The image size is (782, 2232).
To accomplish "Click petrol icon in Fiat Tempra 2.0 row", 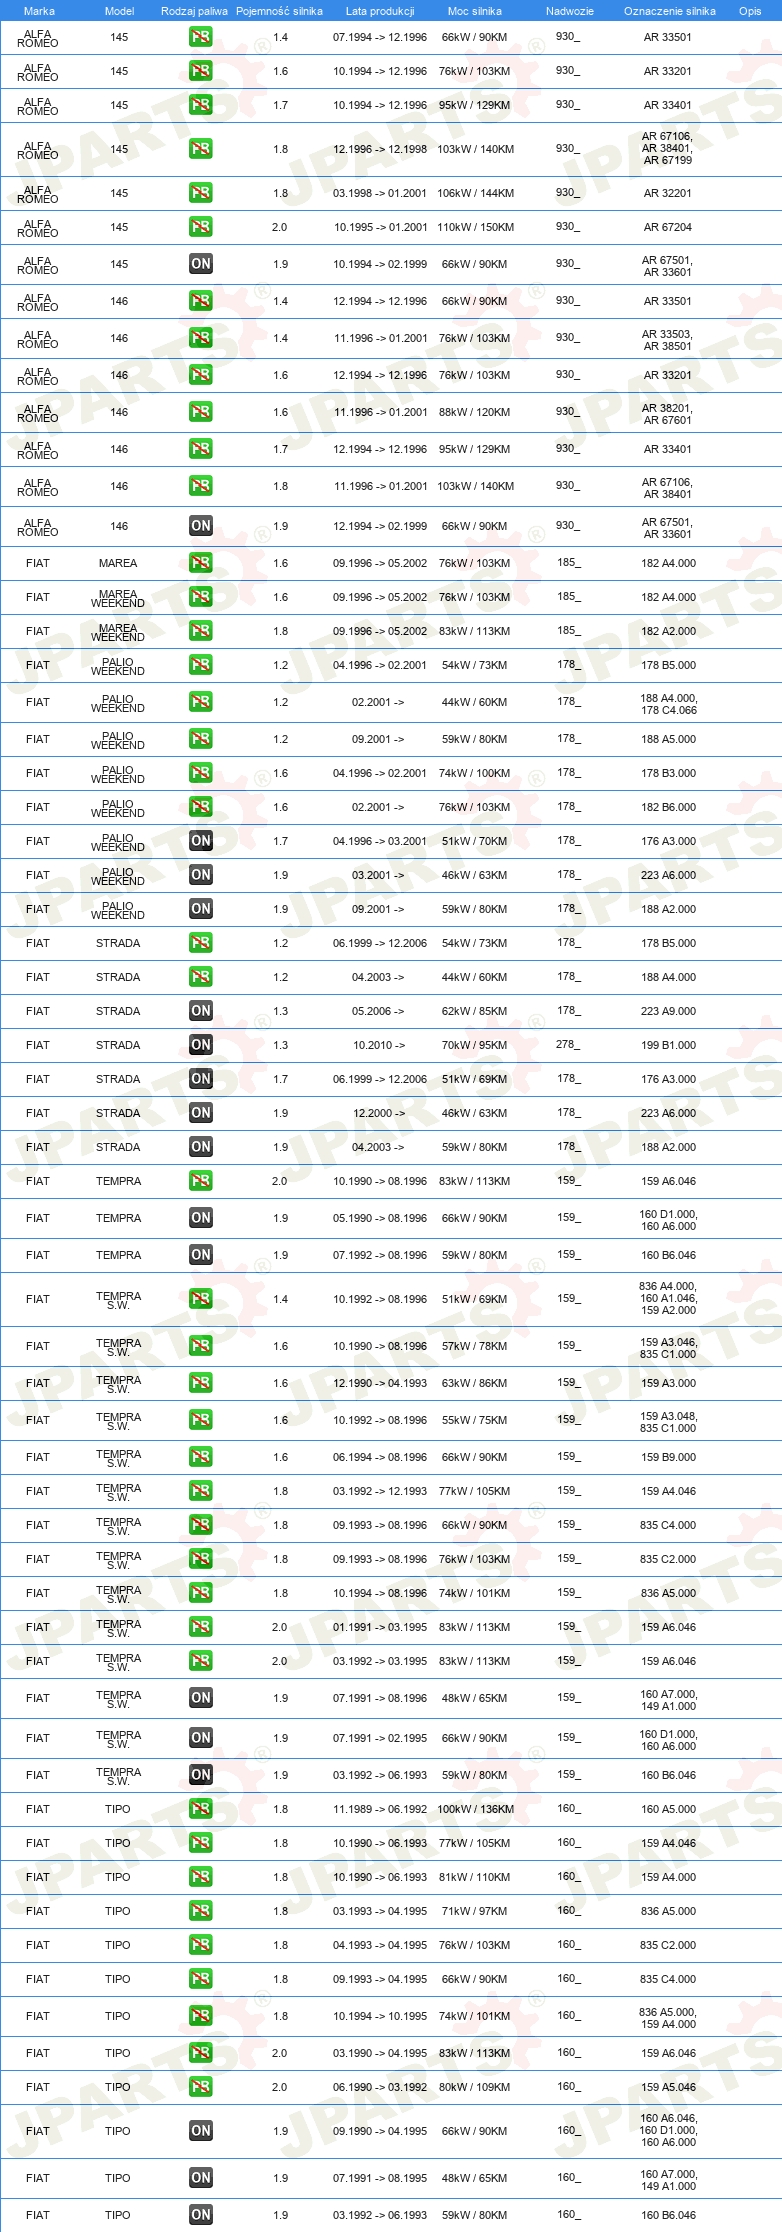I will coord(201,1181).
